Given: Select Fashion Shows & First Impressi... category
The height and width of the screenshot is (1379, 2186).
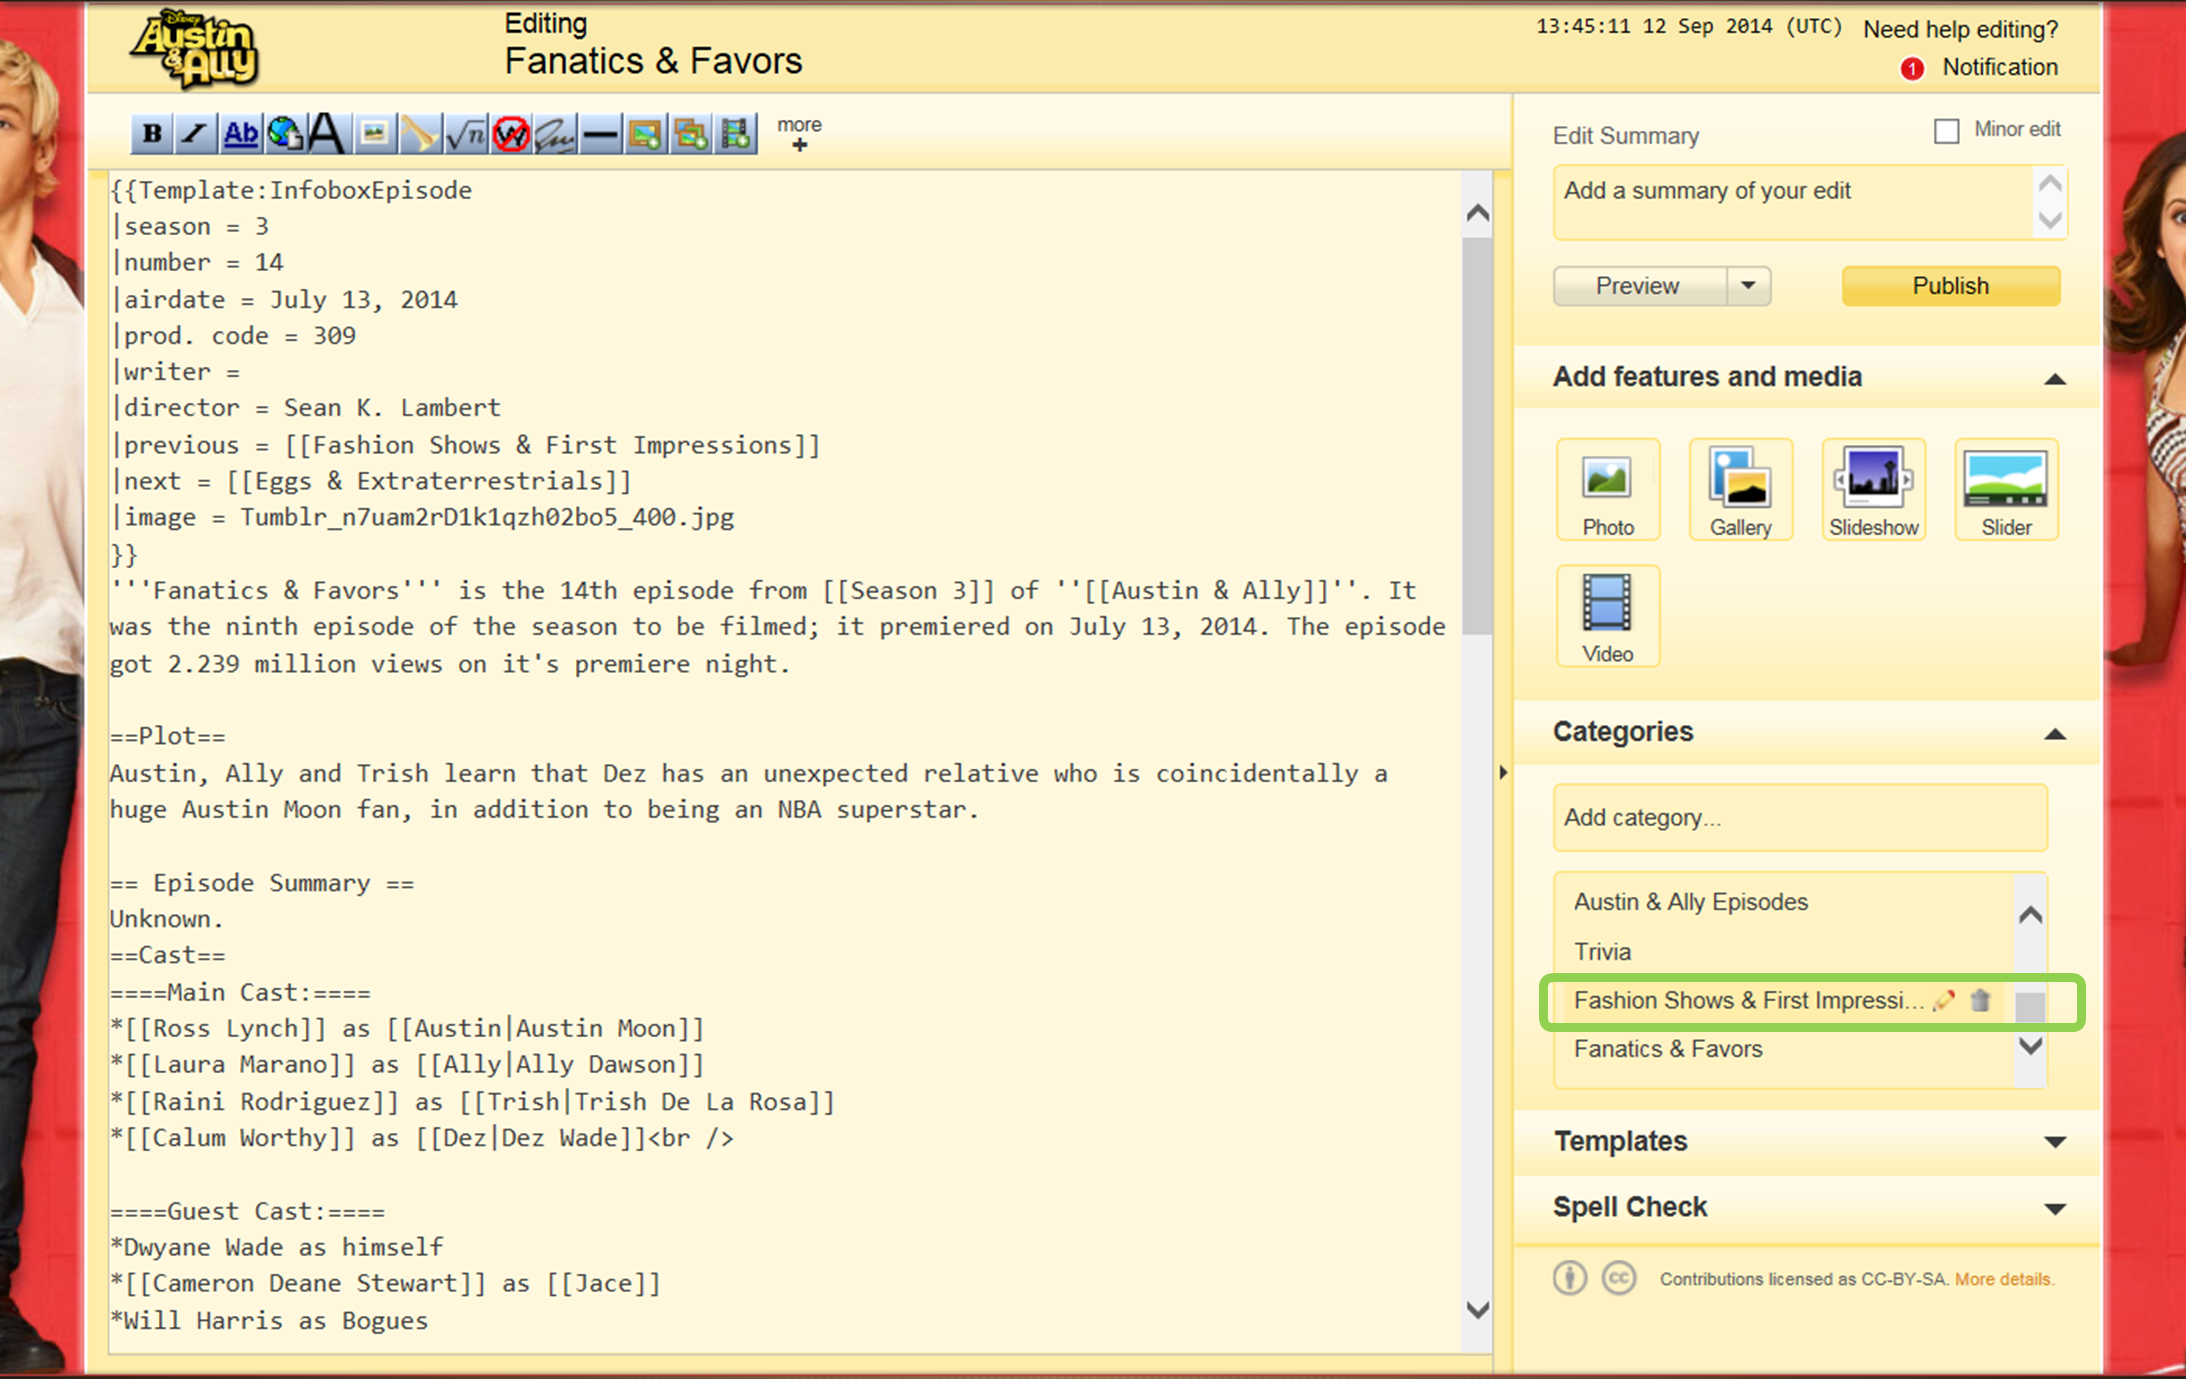Looking at the screenshot, I should 1748,1001.
